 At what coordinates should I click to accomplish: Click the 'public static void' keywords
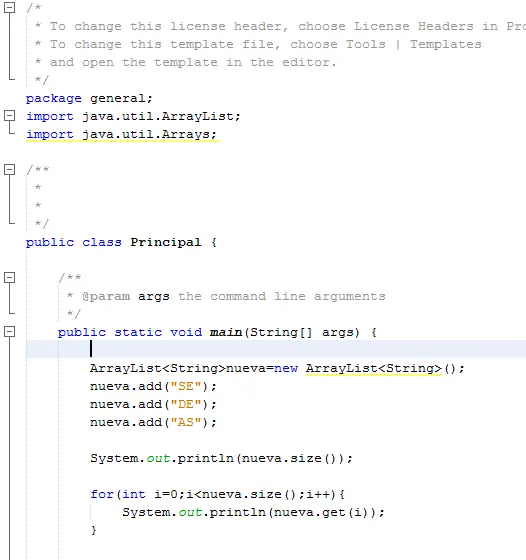pyautogui.click(x=130, y=332)
